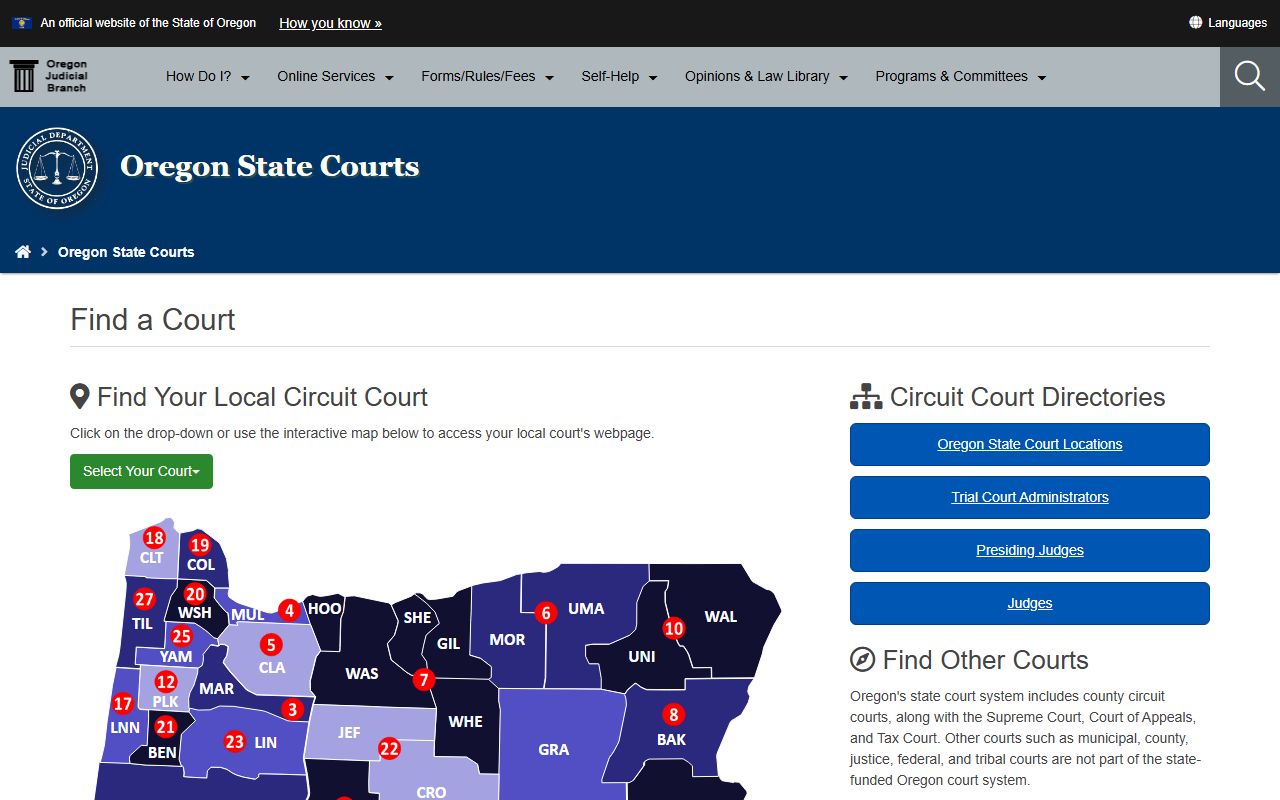Select map marker 8 for Baker
This screenshot has width=1280, height=800.
pyautogui.click(x=673, y=715)
